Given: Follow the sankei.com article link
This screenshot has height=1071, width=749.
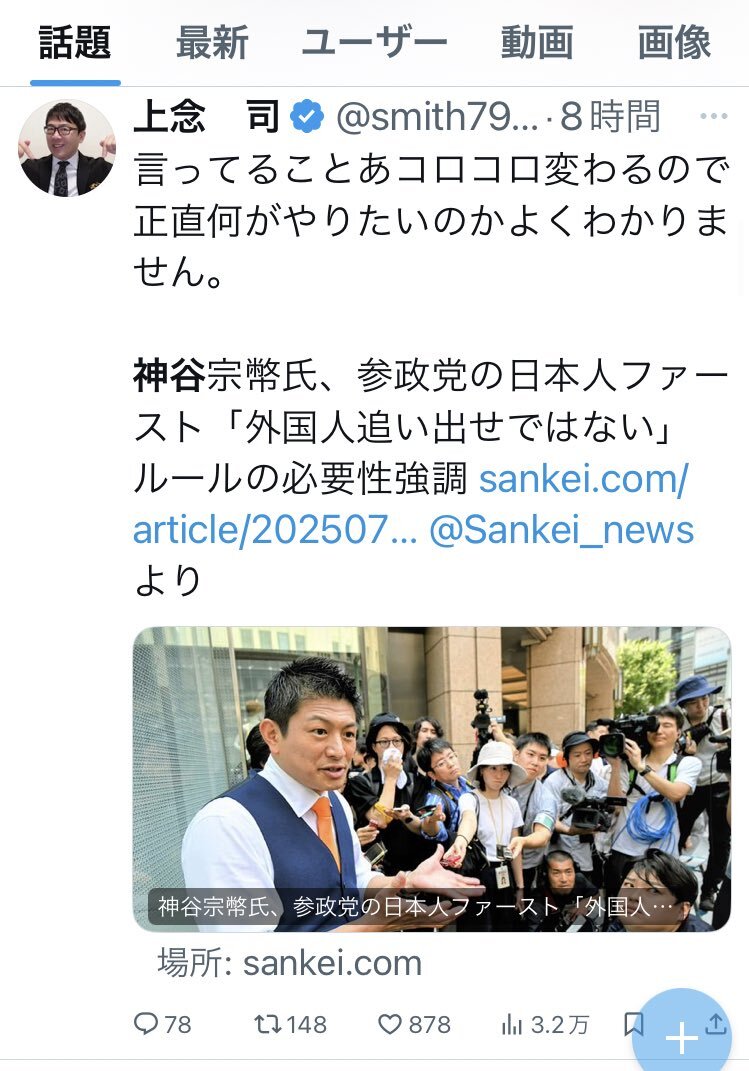Looking at the screenshot, I should 410,504.
